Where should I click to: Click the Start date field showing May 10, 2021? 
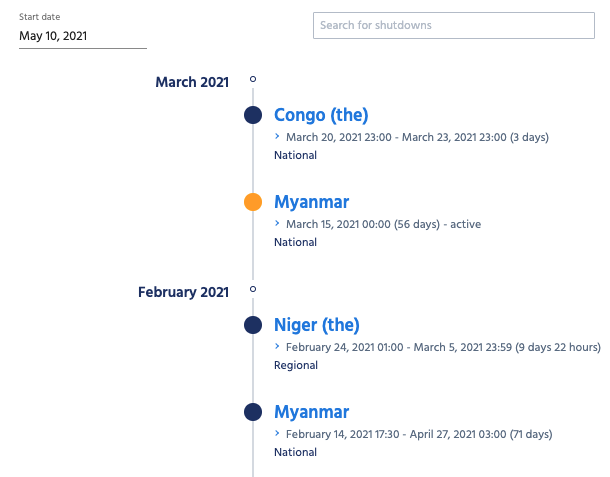[x=82, y=36]
